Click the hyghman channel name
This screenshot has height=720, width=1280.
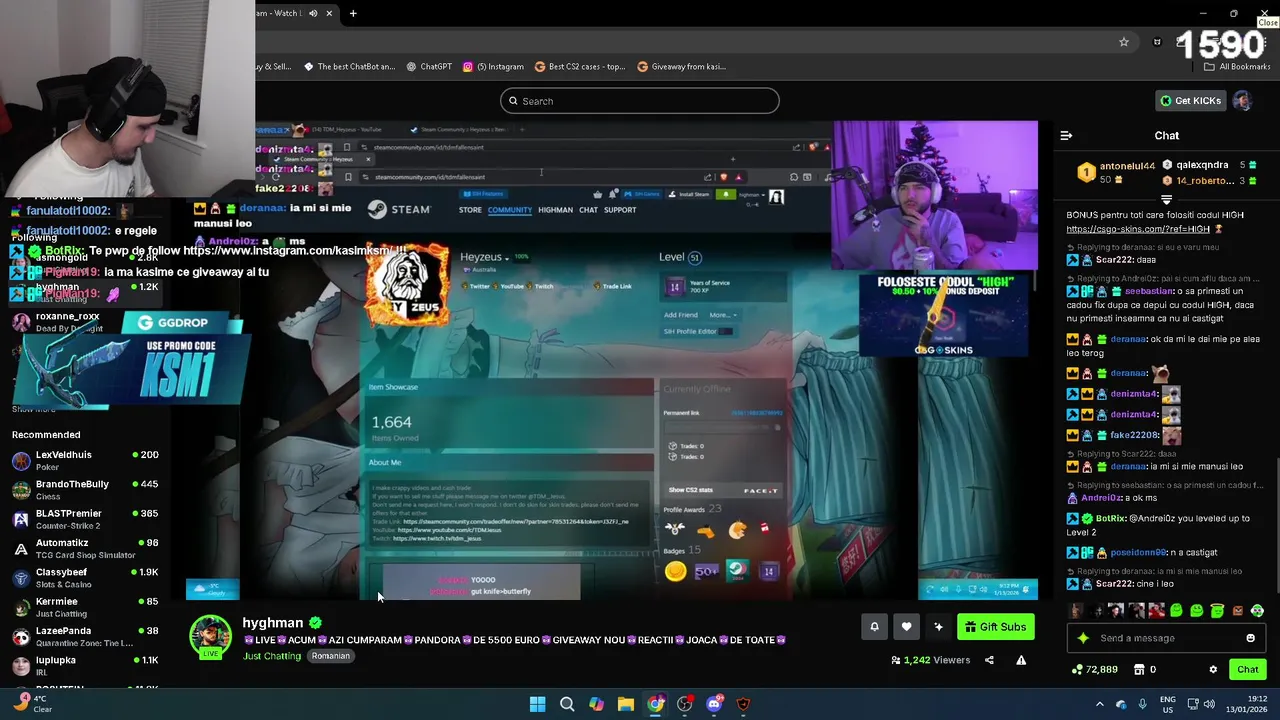tap(272, 622)
